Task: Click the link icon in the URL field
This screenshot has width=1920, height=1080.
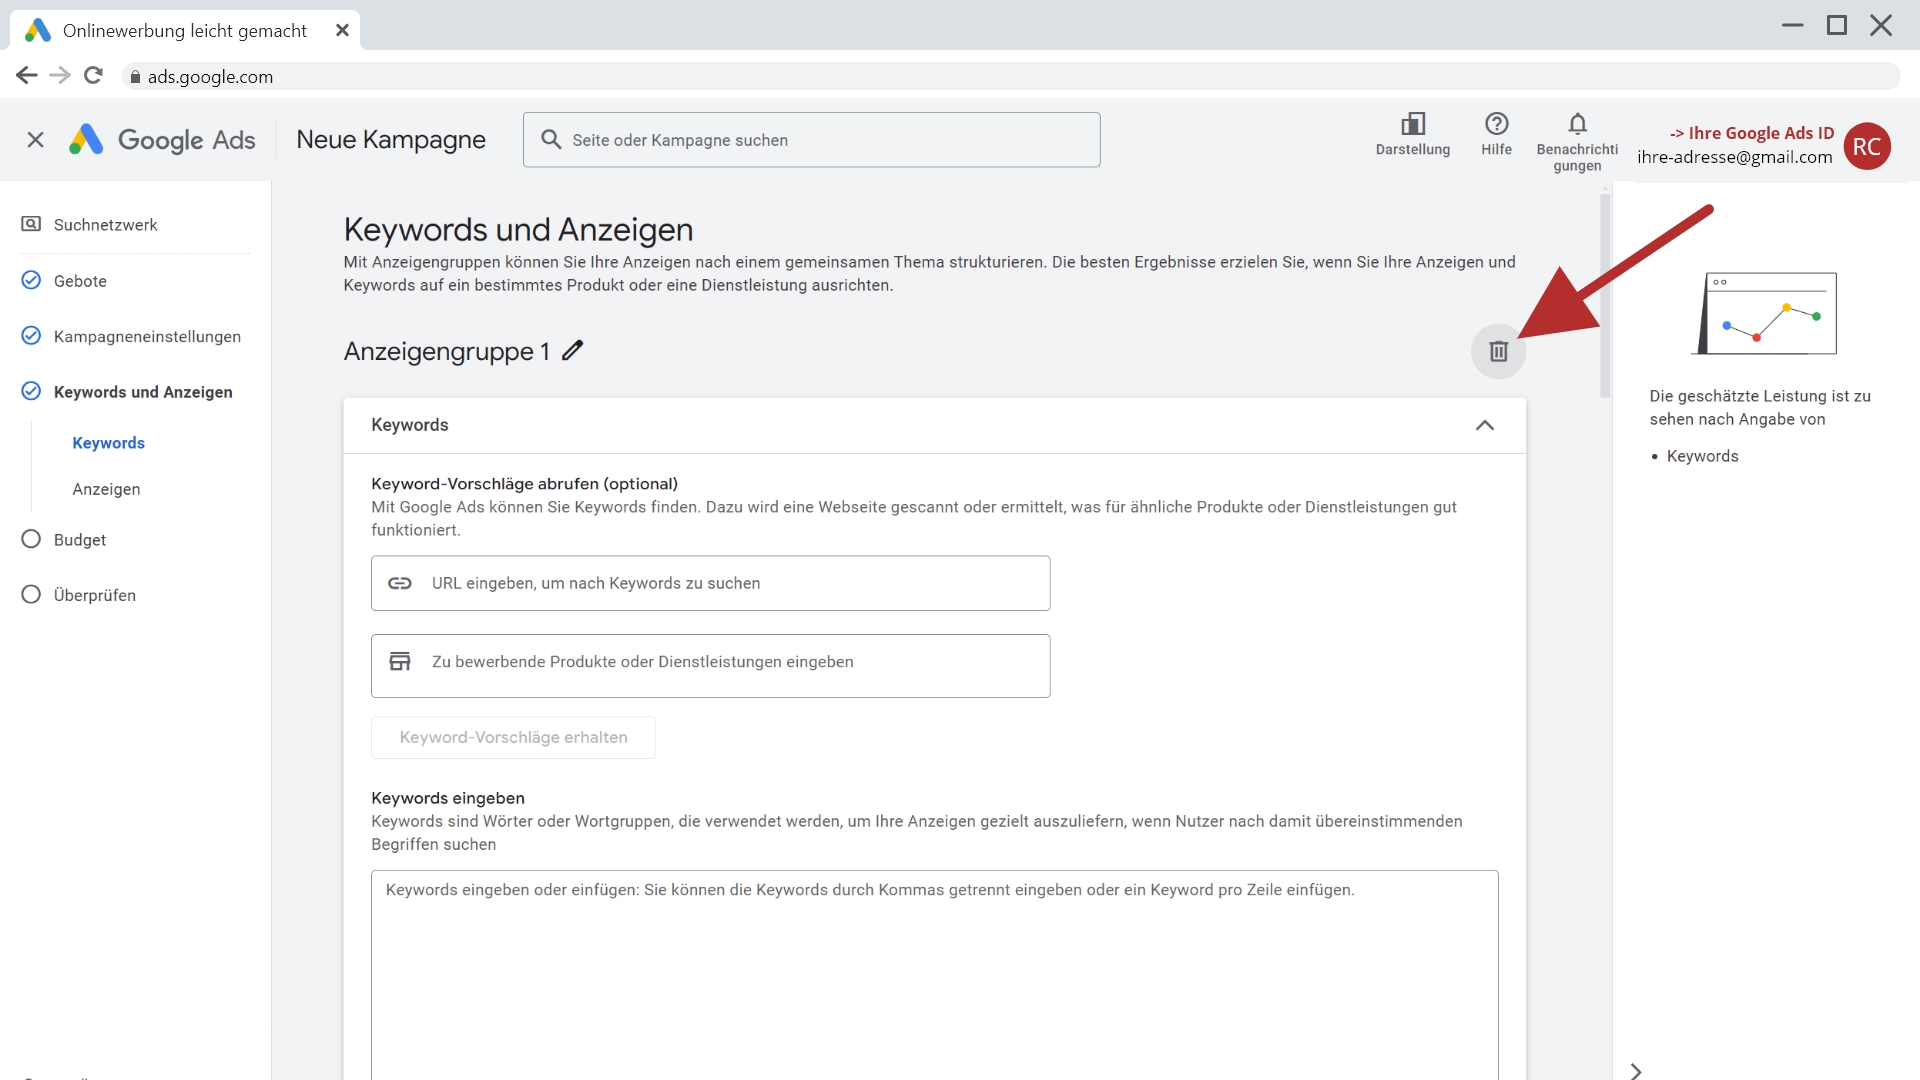Action: click(x=400, y=583)
